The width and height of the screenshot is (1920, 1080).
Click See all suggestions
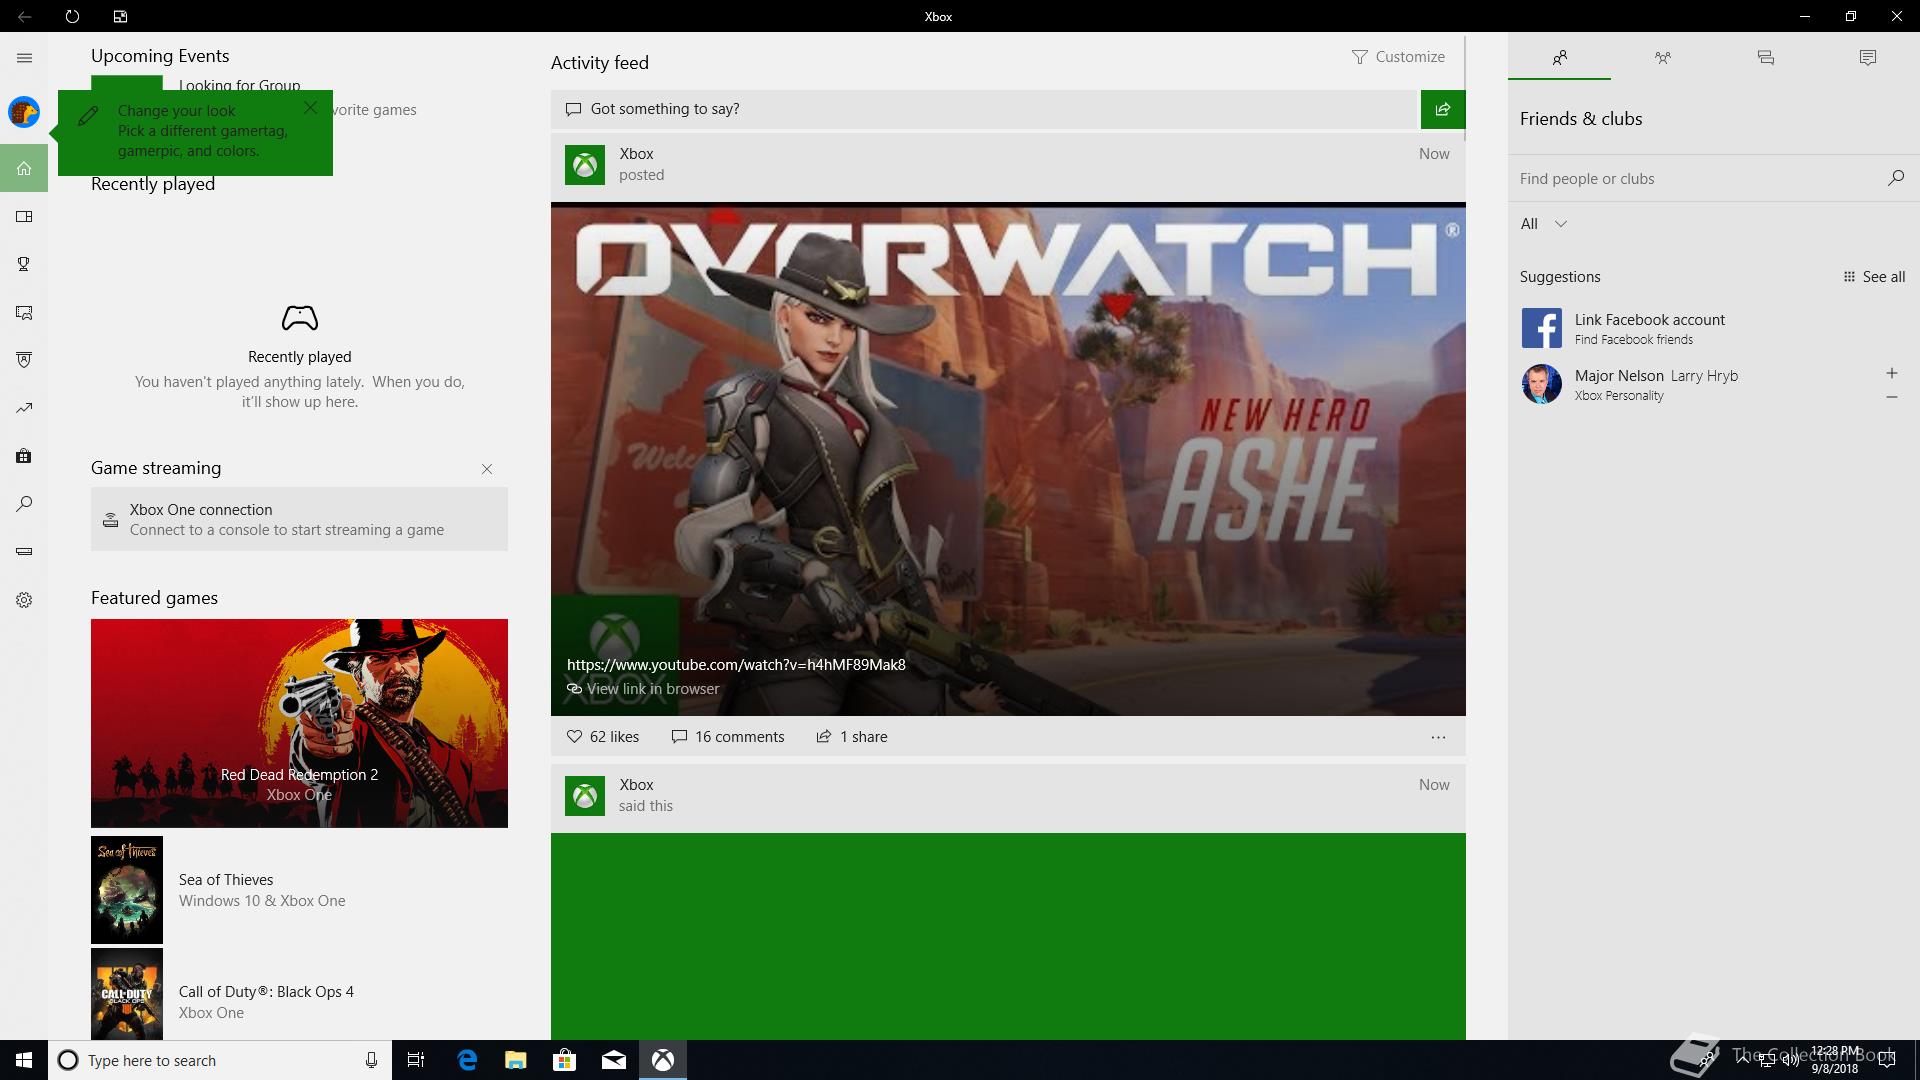1874,277
